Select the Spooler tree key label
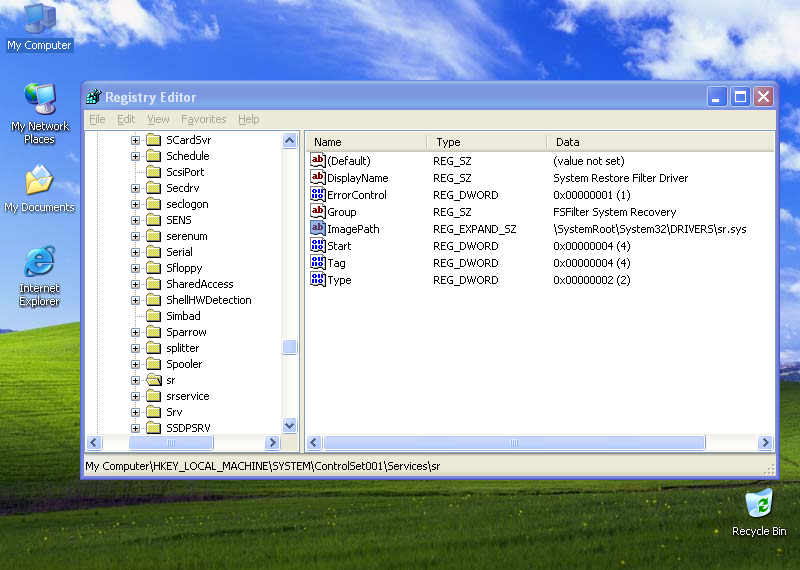The width and height of the screenshot is (800, 570). click(184, 364)
